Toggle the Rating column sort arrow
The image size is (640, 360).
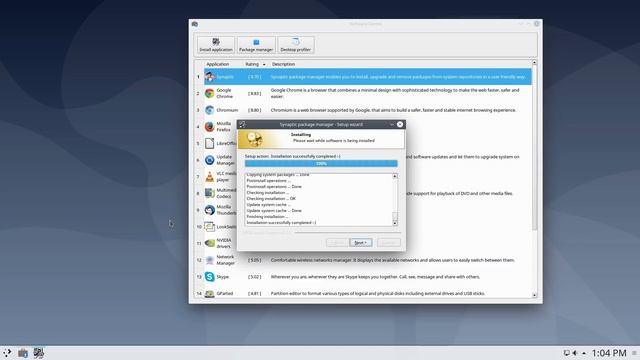click(x=264, y=64)
